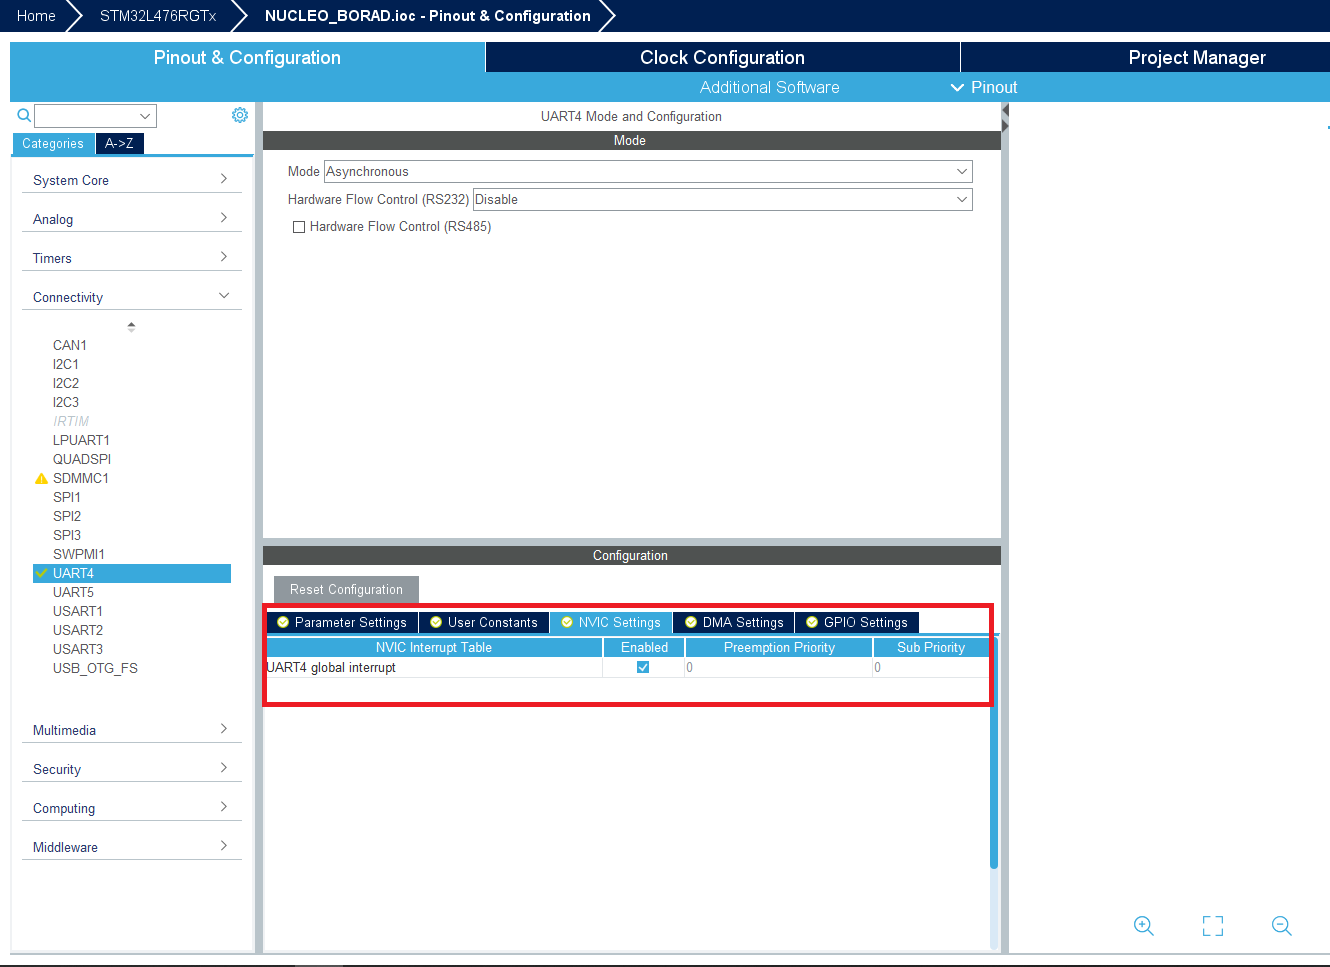1330x967 pixels.
Task: Click the Sub Priority value field
Action: pyautogui.click(x=931, y=667)
